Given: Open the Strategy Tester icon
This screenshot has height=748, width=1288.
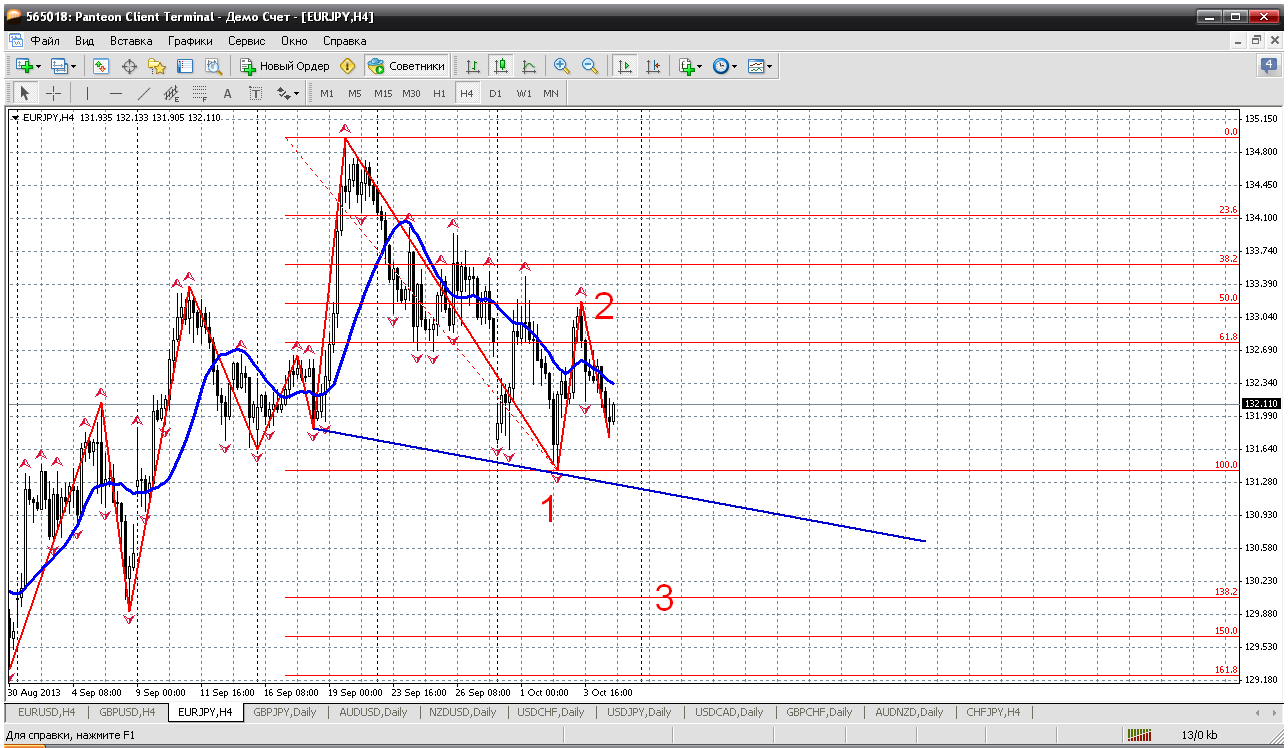Looking at the screenshot, I should click(x=213, y=66).
